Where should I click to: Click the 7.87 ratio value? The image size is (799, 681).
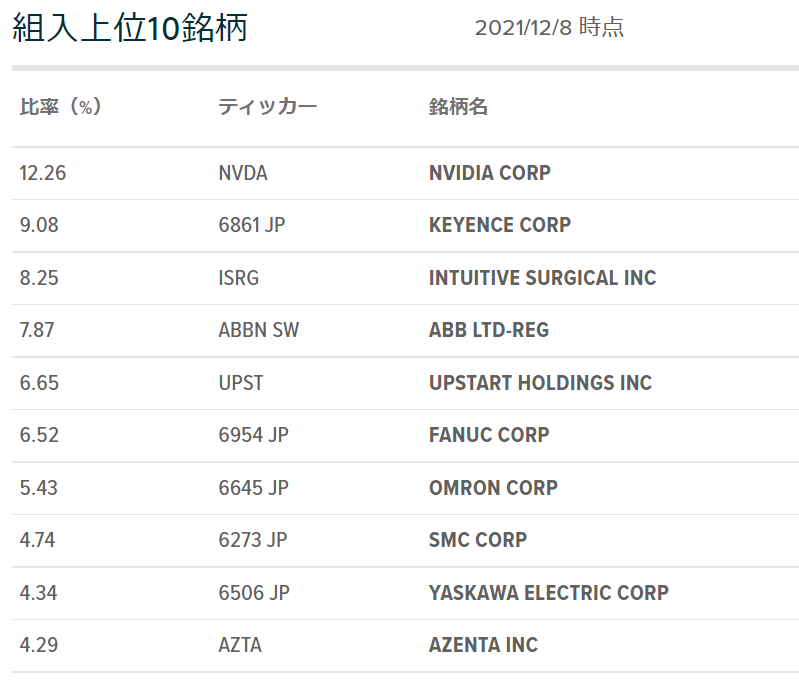pos(37,330)
